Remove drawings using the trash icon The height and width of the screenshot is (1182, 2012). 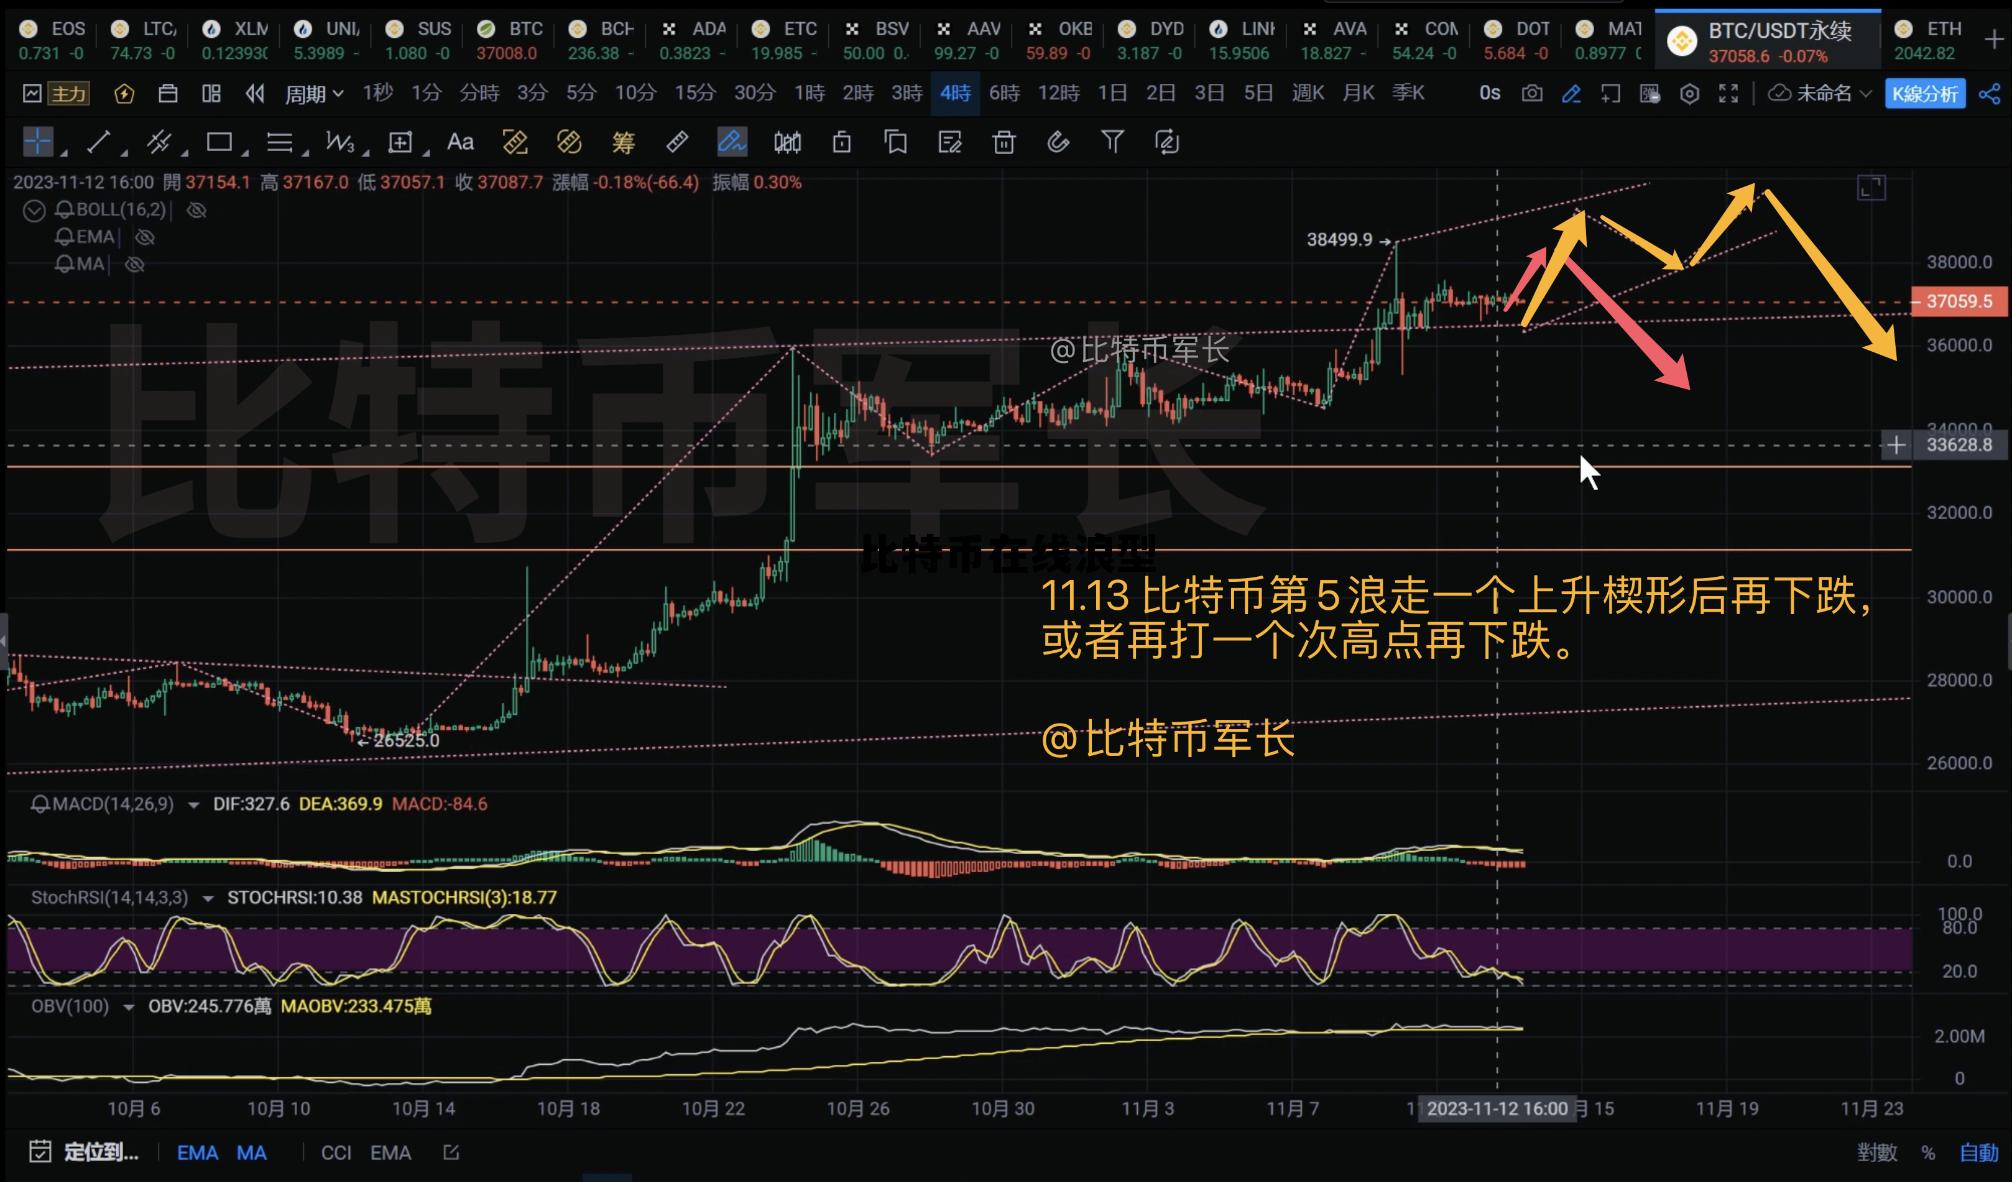click(1004, 142)
